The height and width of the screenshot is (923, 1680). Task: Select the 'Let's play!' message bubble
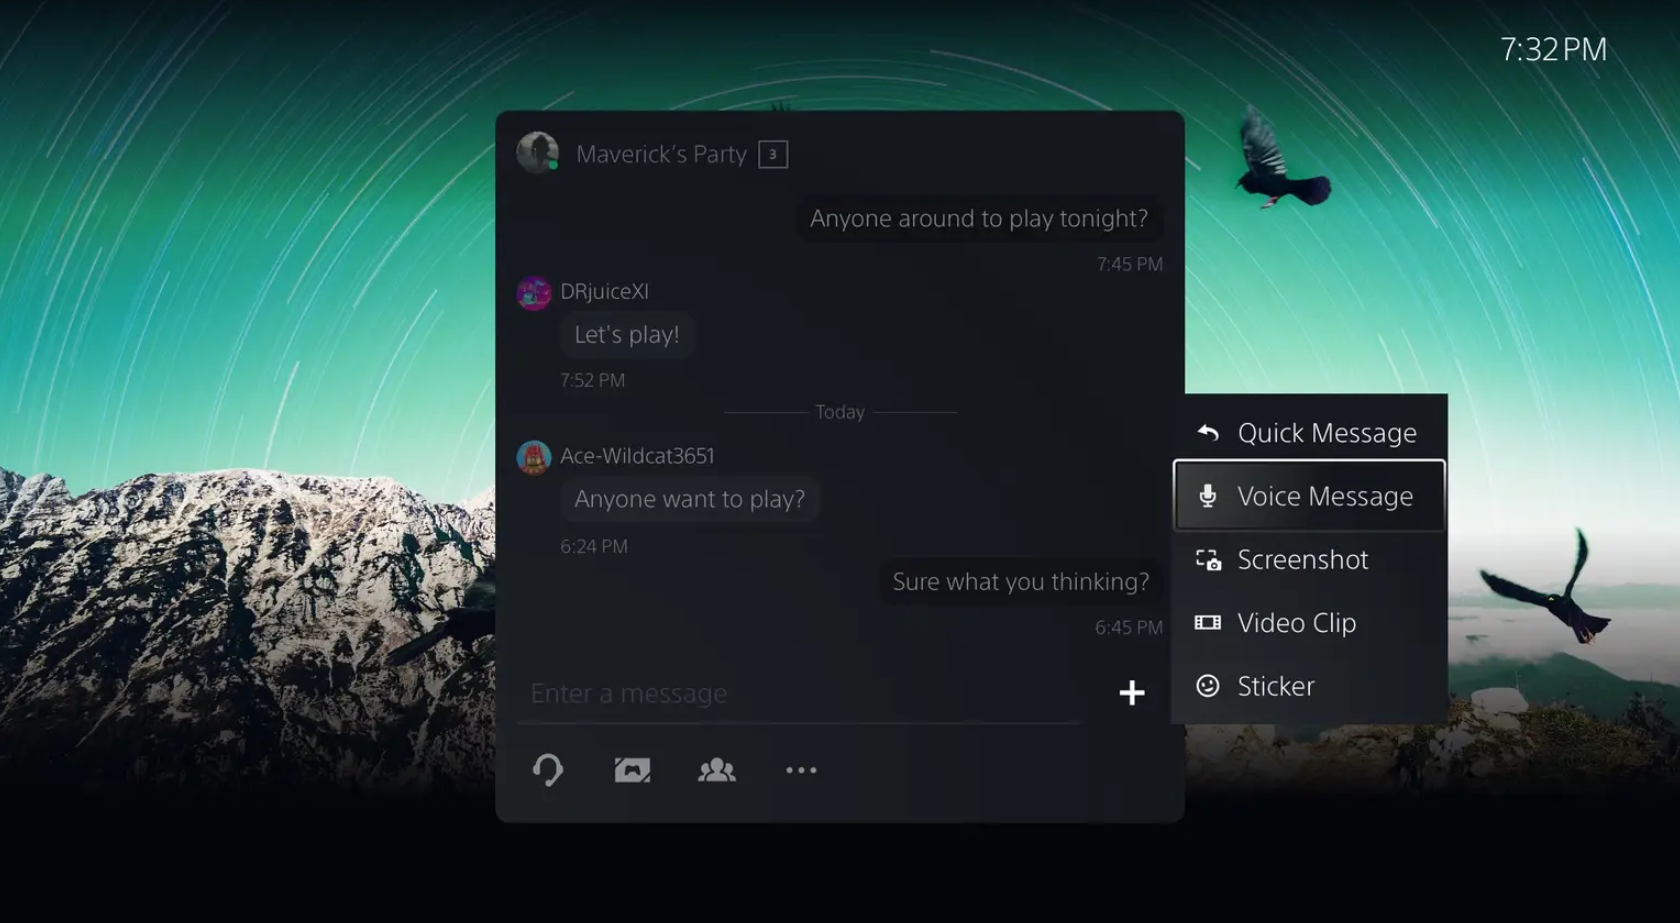click(627, 335)
